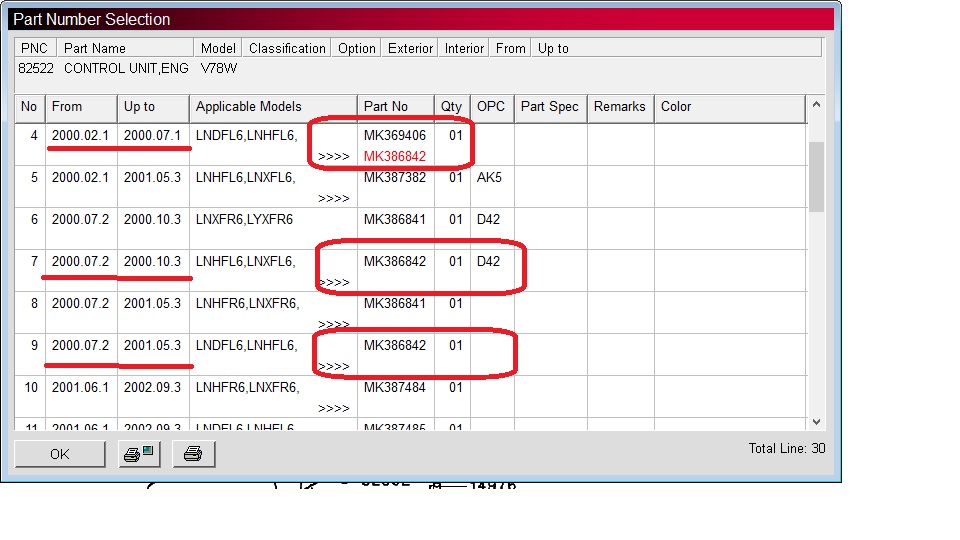
Task: Click the Classification header in the top panel
Action: 287,48
